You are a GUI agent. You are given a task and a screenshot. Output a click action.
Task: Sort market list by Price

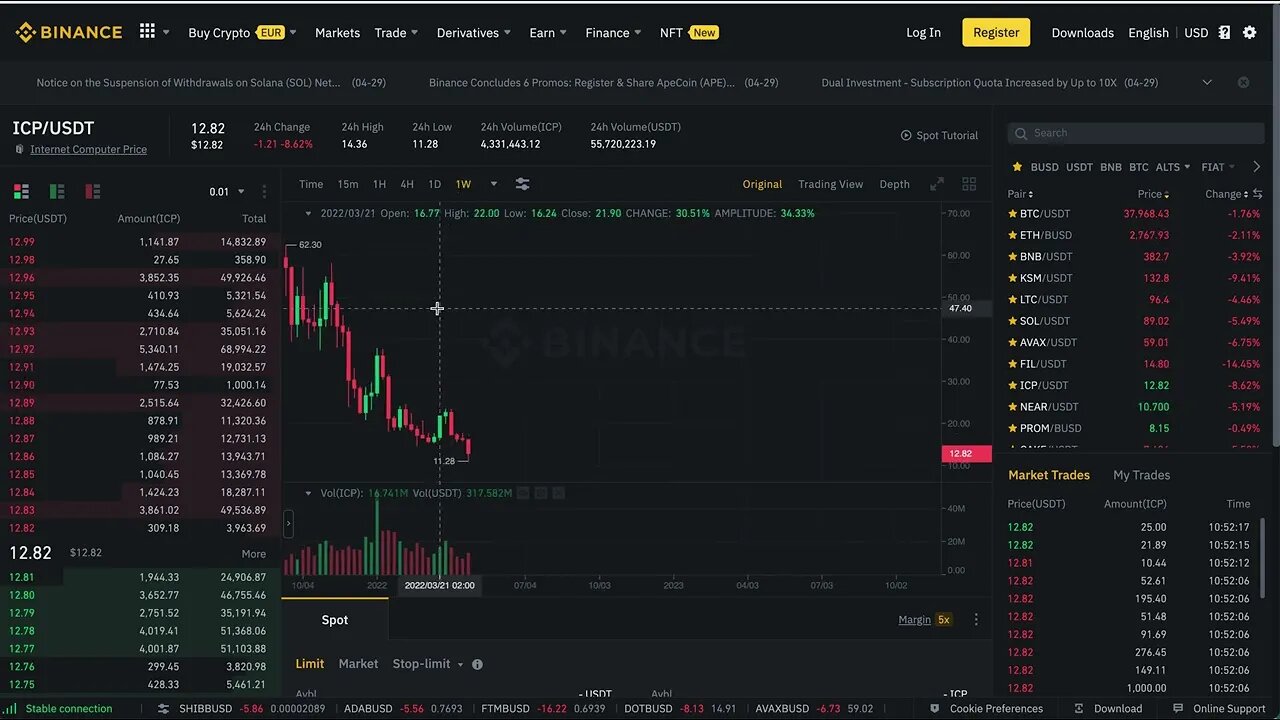[x=1153, y=194]
